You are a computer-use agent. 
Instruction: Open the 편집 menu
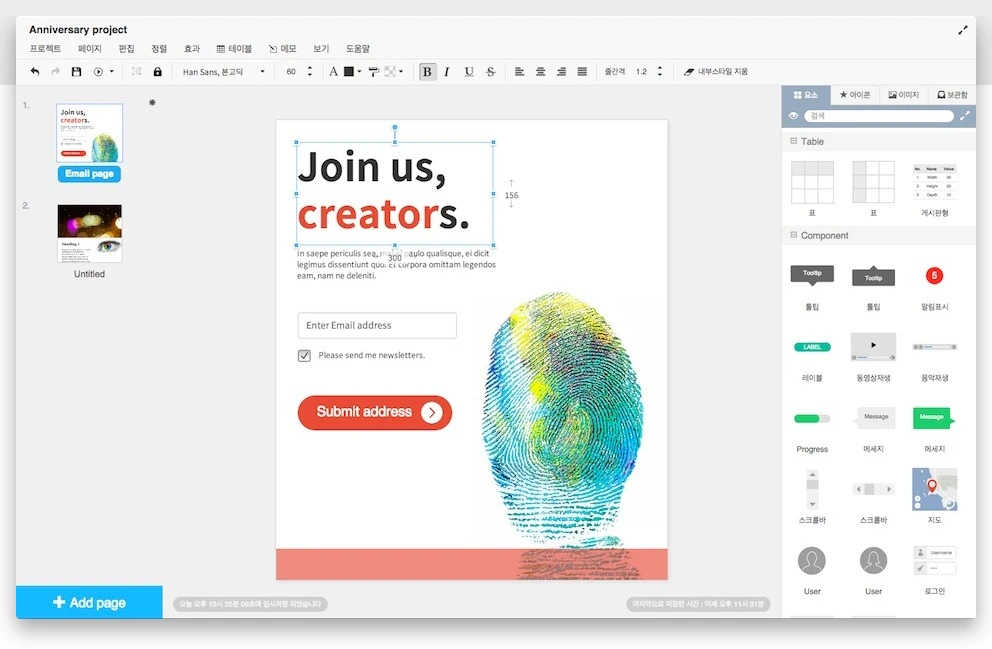pos(127,49)
